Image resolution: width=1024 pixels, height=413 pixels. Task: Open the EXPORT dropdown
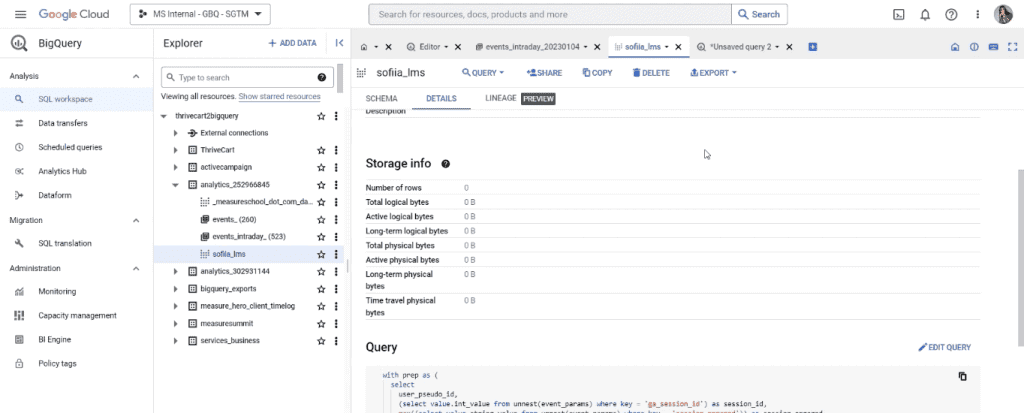[x=713, y=73]
